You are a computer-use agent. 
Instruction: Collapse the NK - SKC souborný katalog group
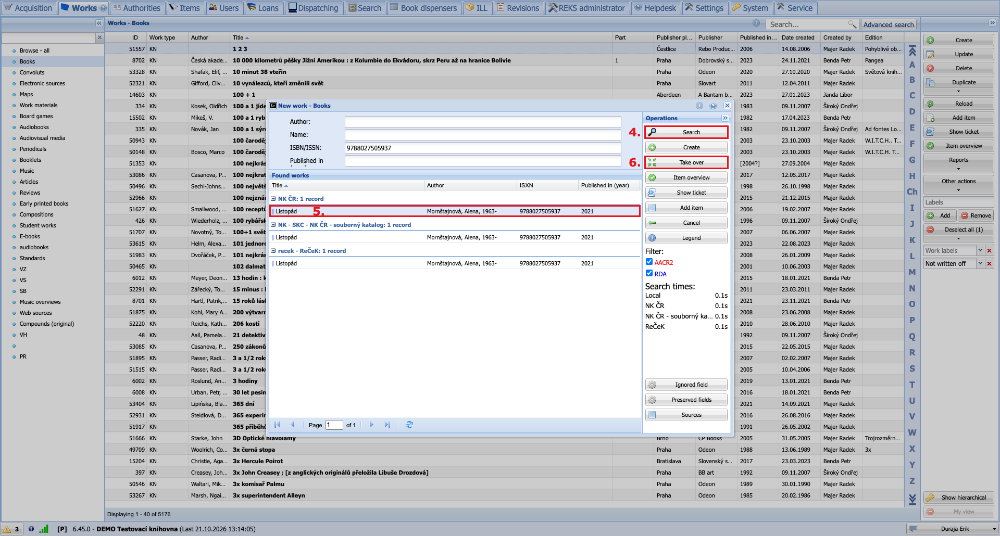pyautogui.click(x=274, y=225)
